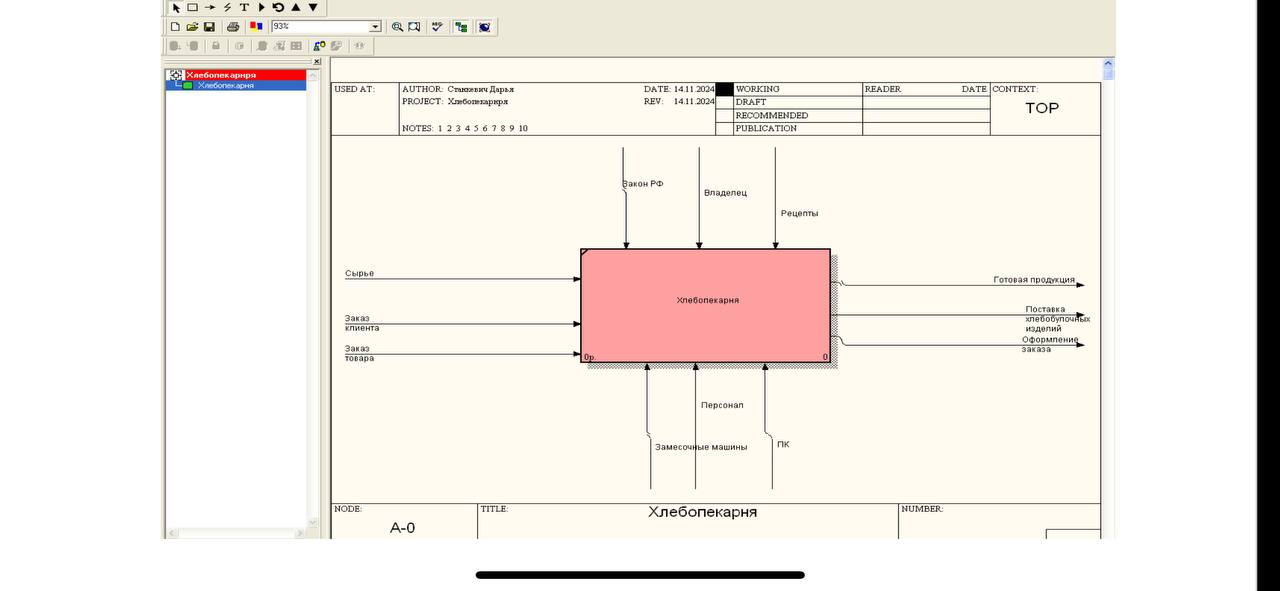
Task: Click the TOP context label
Action: point(1042,108)
